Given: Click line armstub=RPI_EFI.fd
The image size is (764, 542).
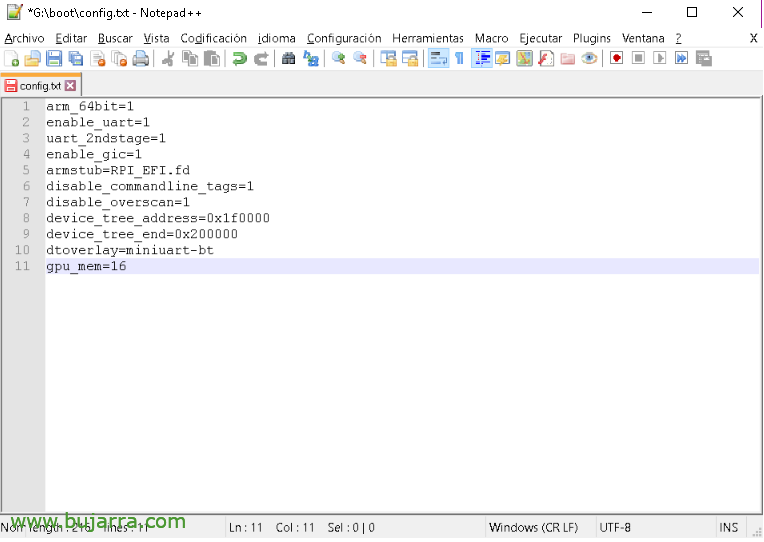Looking at the screenshot, I should [x=118, y=170].
